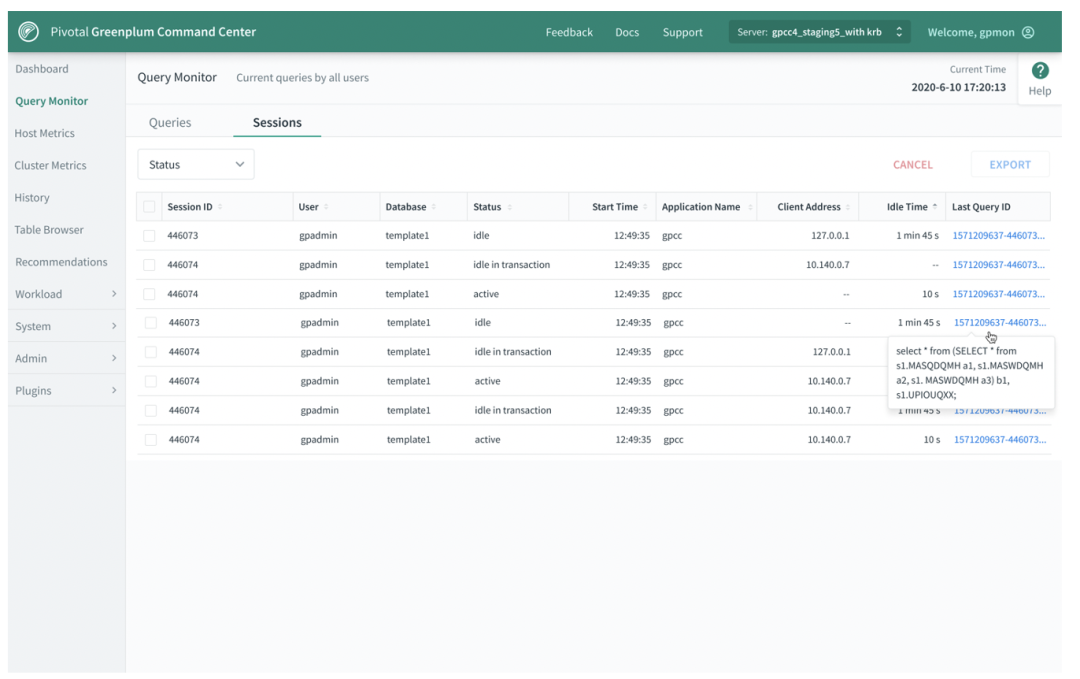This screenshot has height=679, width=1080.
Task: Sort by the Session ID column arrows
Action: (220, 207)
